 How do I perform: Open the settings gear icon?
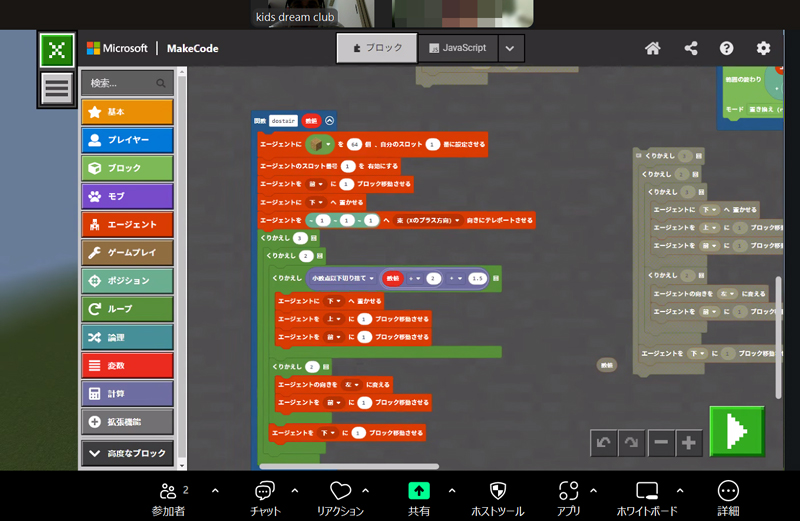coord(764,48)
